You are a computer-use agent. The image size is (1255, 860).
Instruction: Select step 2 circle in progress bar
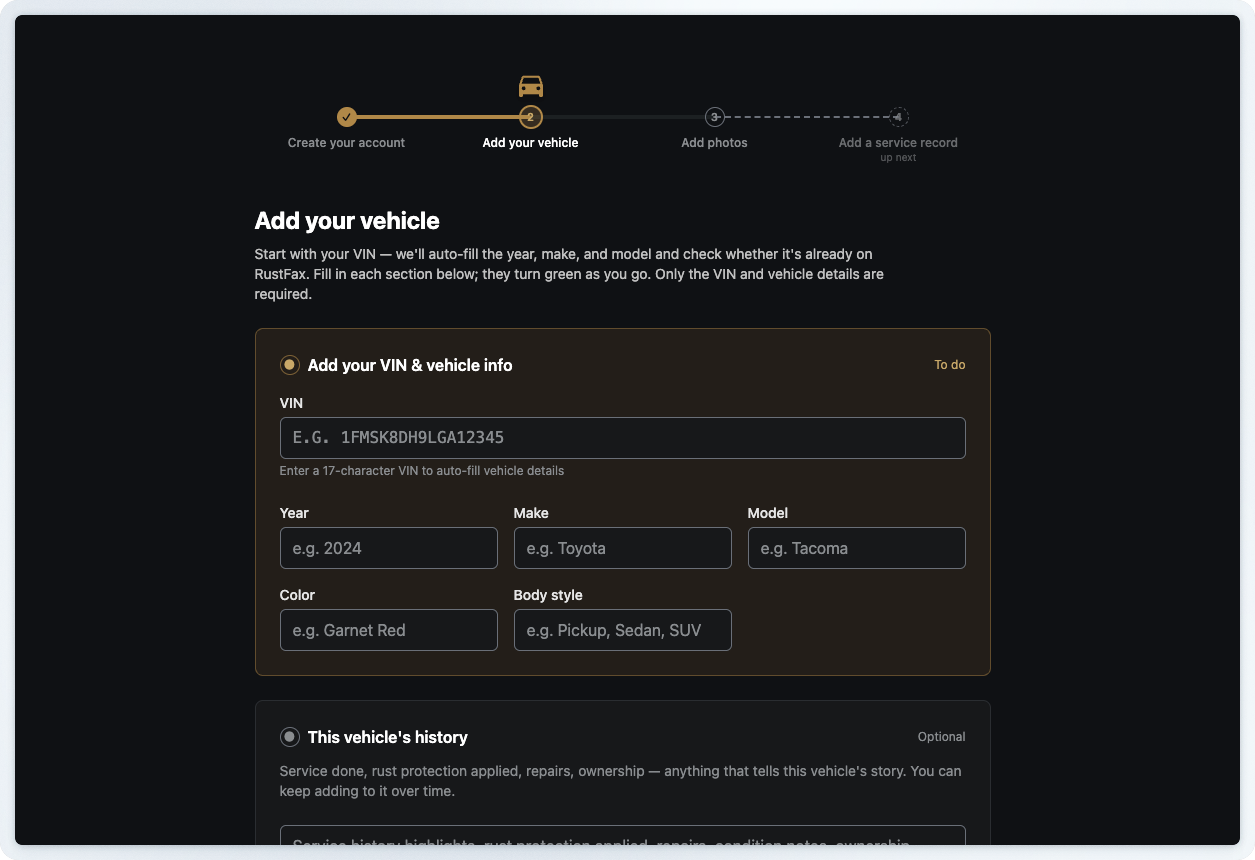coord(531,117)
